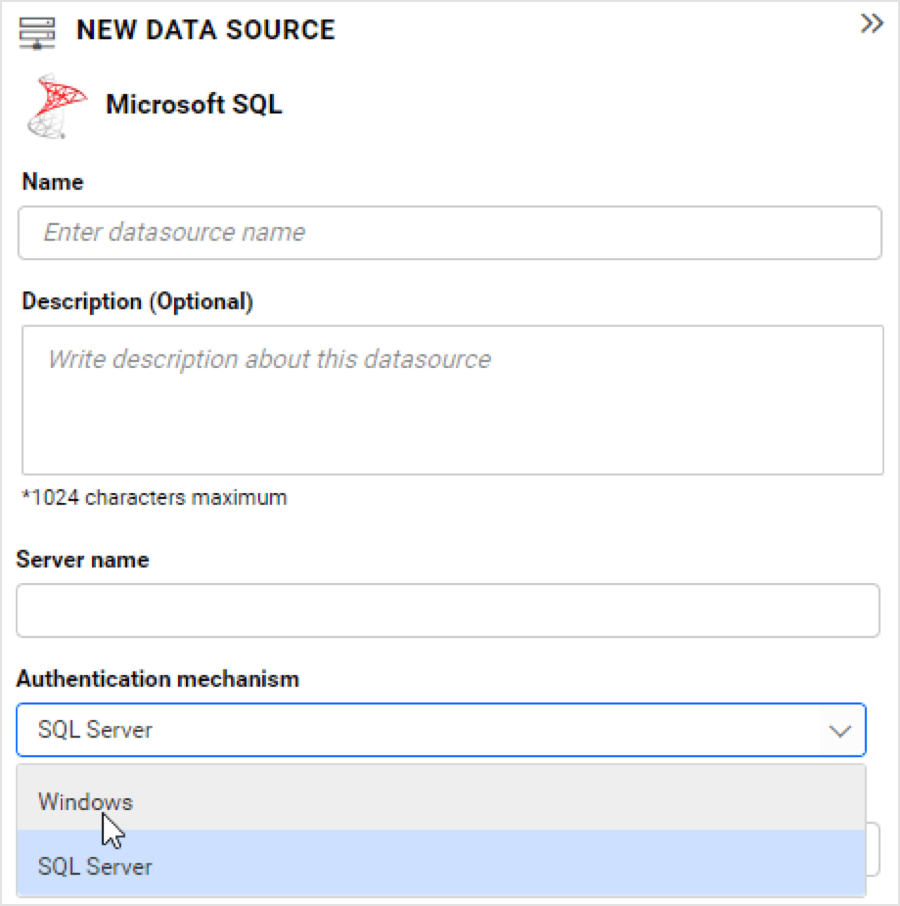Click the NEW DATA SOURCE title

204,30
